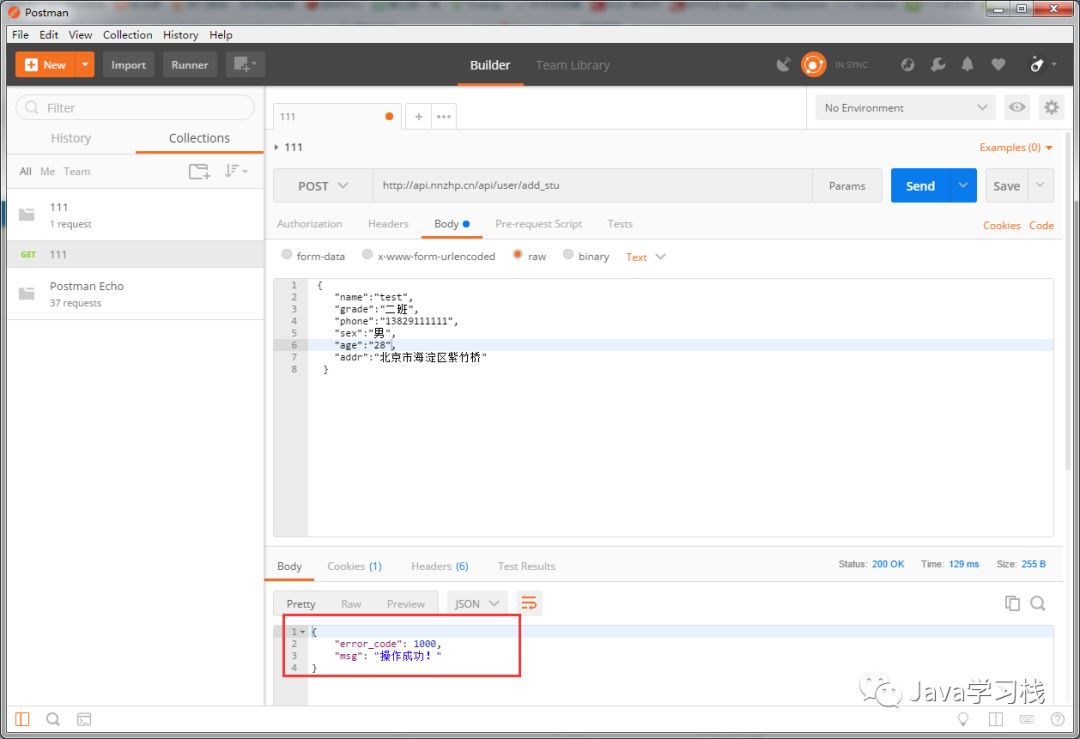Open the Help menu
Viewport: 1080px width, 739px height.
(220, 34)
